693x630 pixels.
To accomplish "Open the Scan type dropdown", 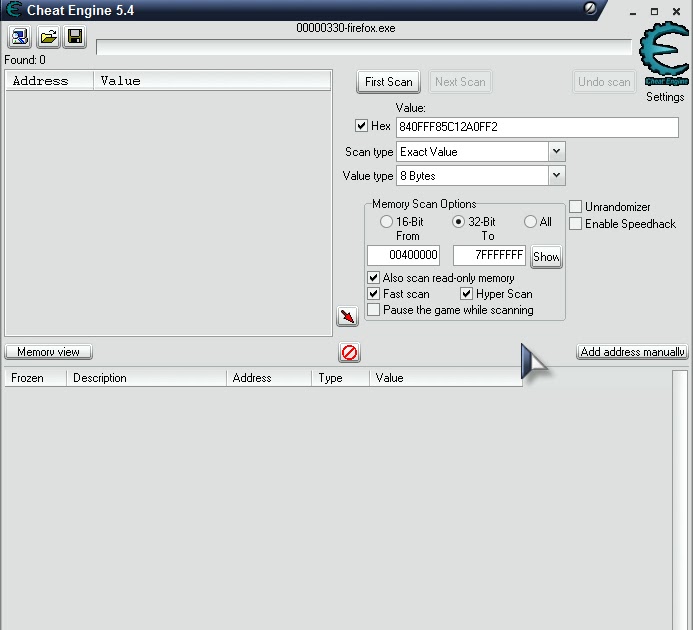I will click(x=556, y=152).
